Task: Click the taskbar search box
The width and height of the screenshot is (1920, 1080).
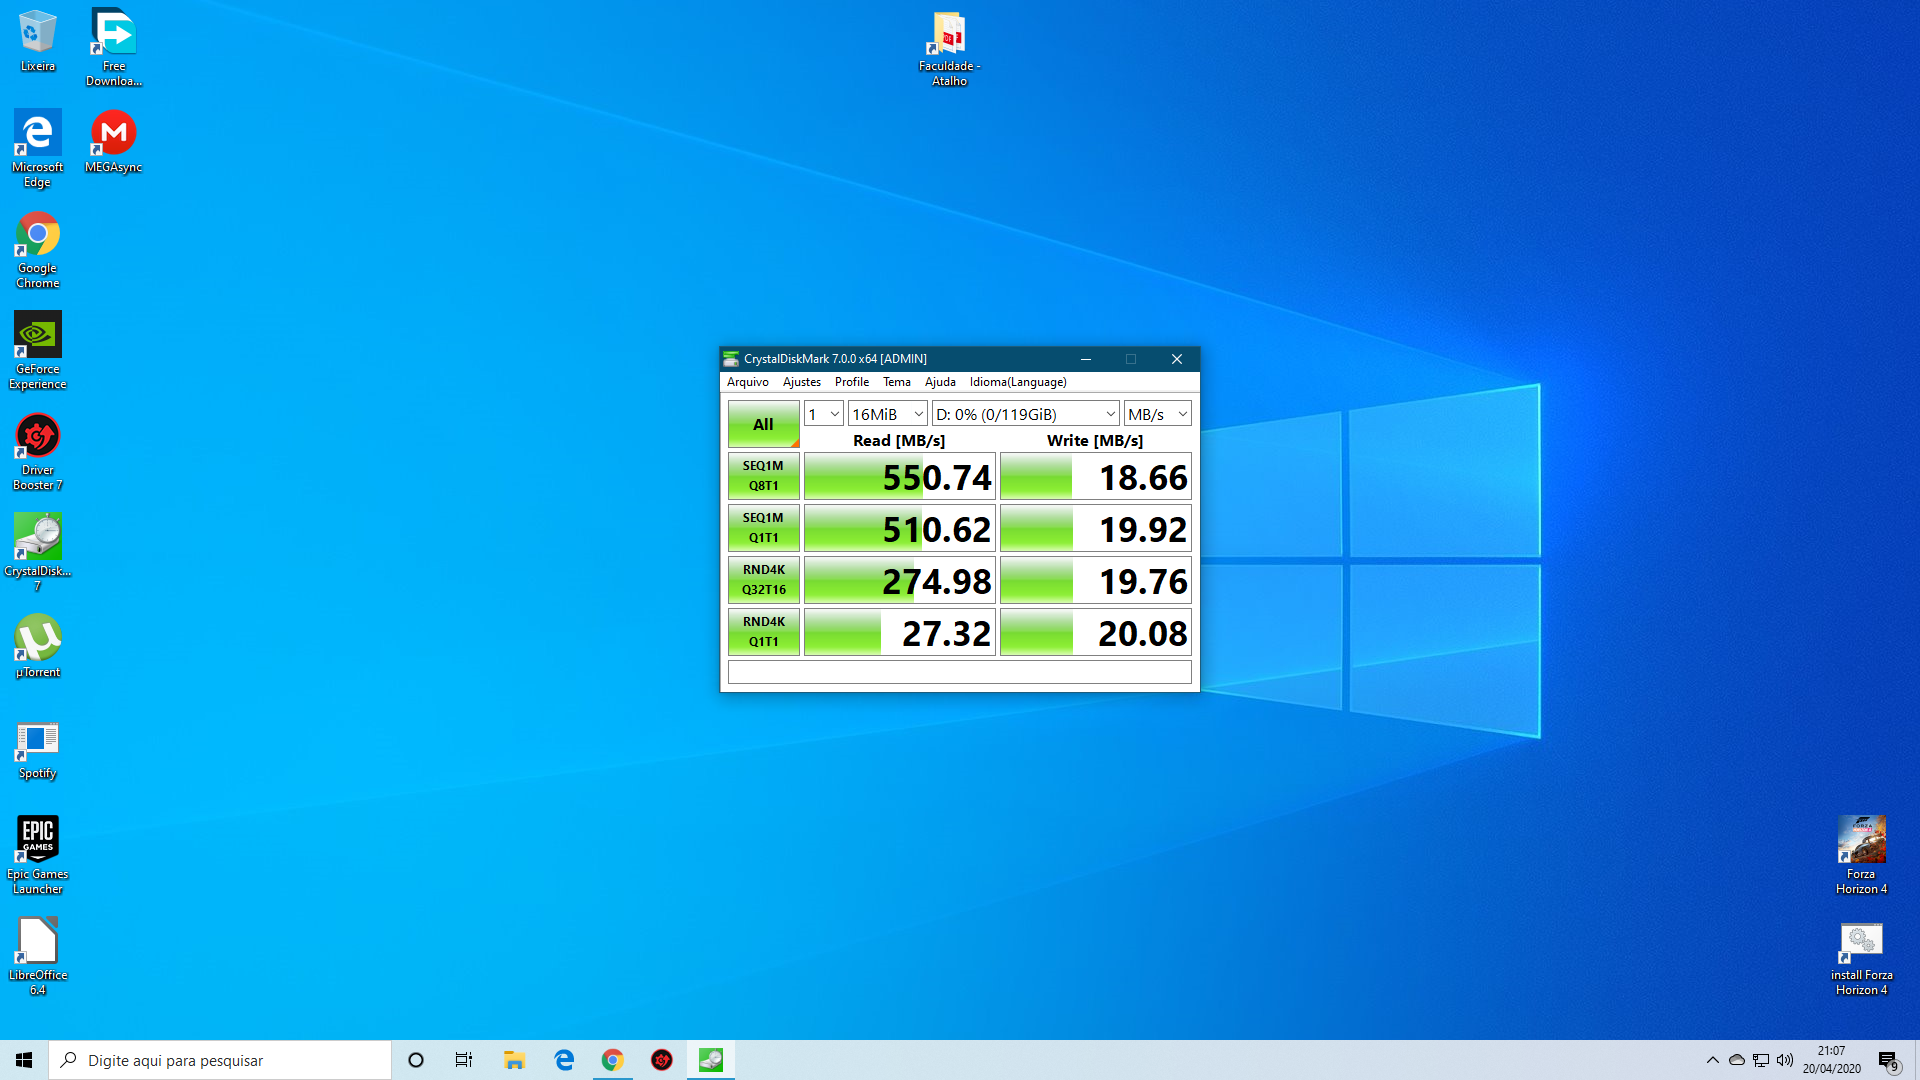Action: click(x=220, y=1060)
